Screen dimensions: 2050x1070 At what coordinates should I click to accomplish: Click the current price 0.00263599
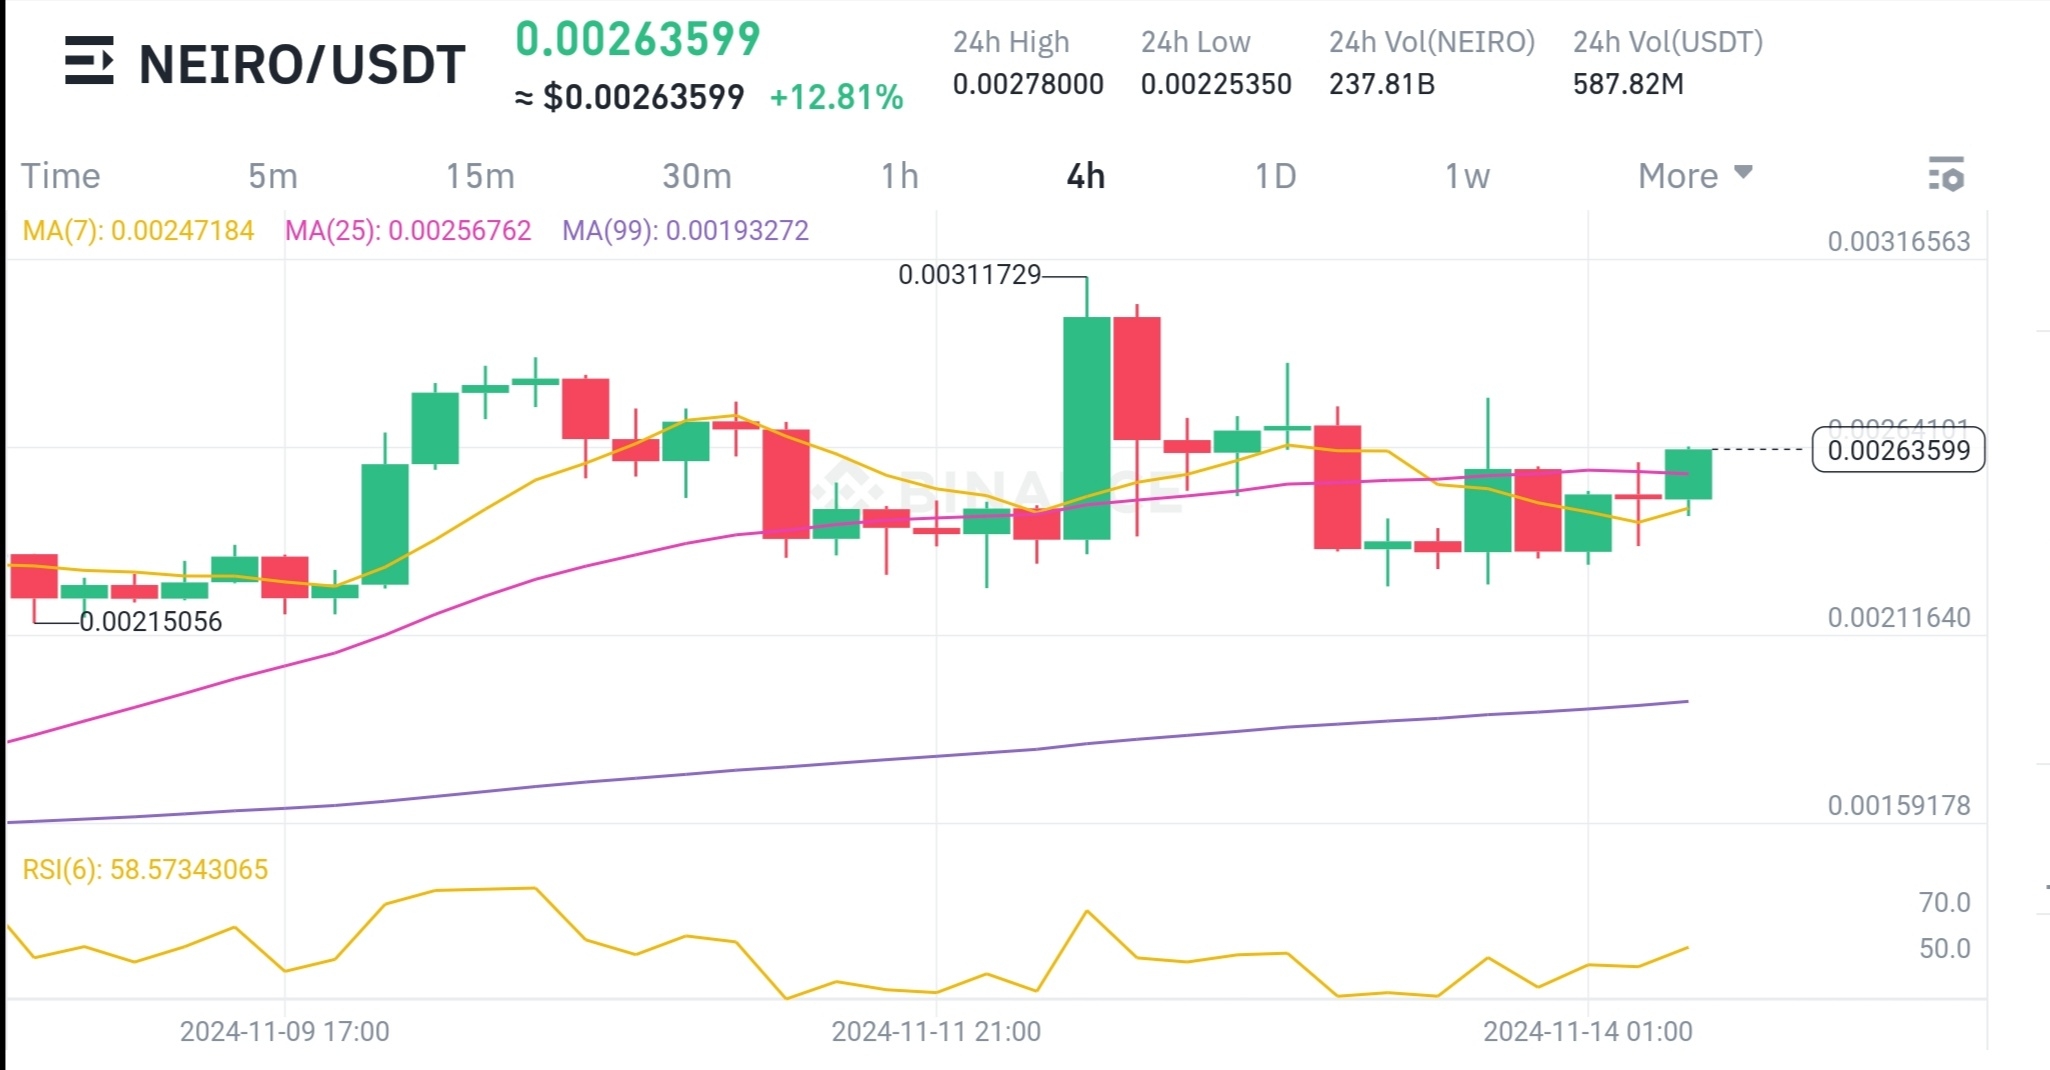(637, 42)
